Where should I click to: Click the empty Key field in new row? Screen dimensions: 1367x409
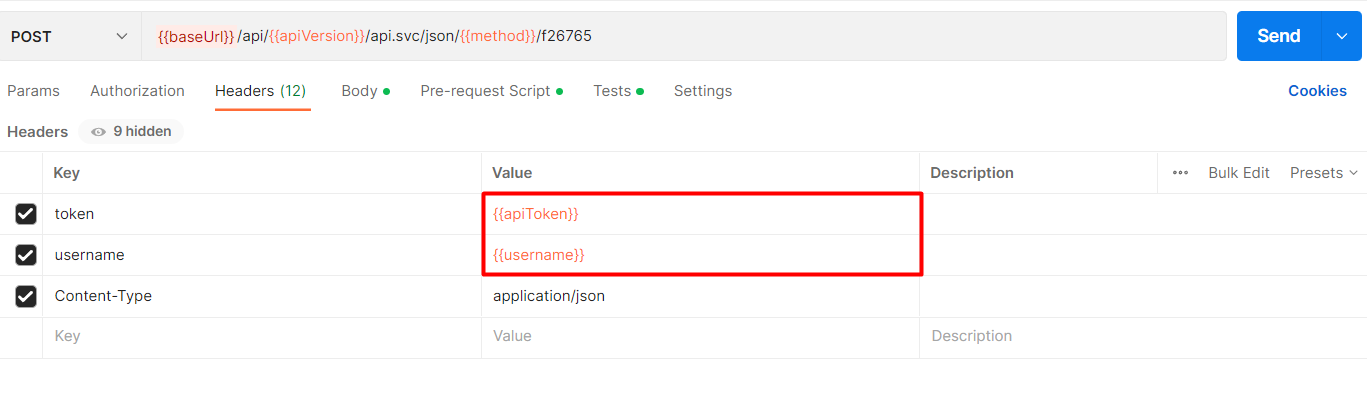click(x=260, y=337)
